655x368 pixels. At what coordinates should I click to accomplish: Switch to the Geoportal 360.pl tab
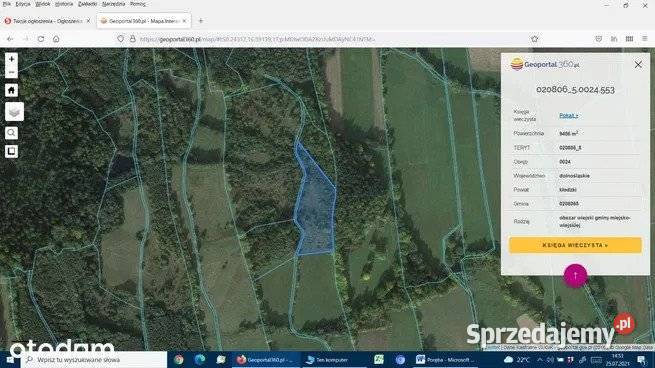(x=144, y=21)
